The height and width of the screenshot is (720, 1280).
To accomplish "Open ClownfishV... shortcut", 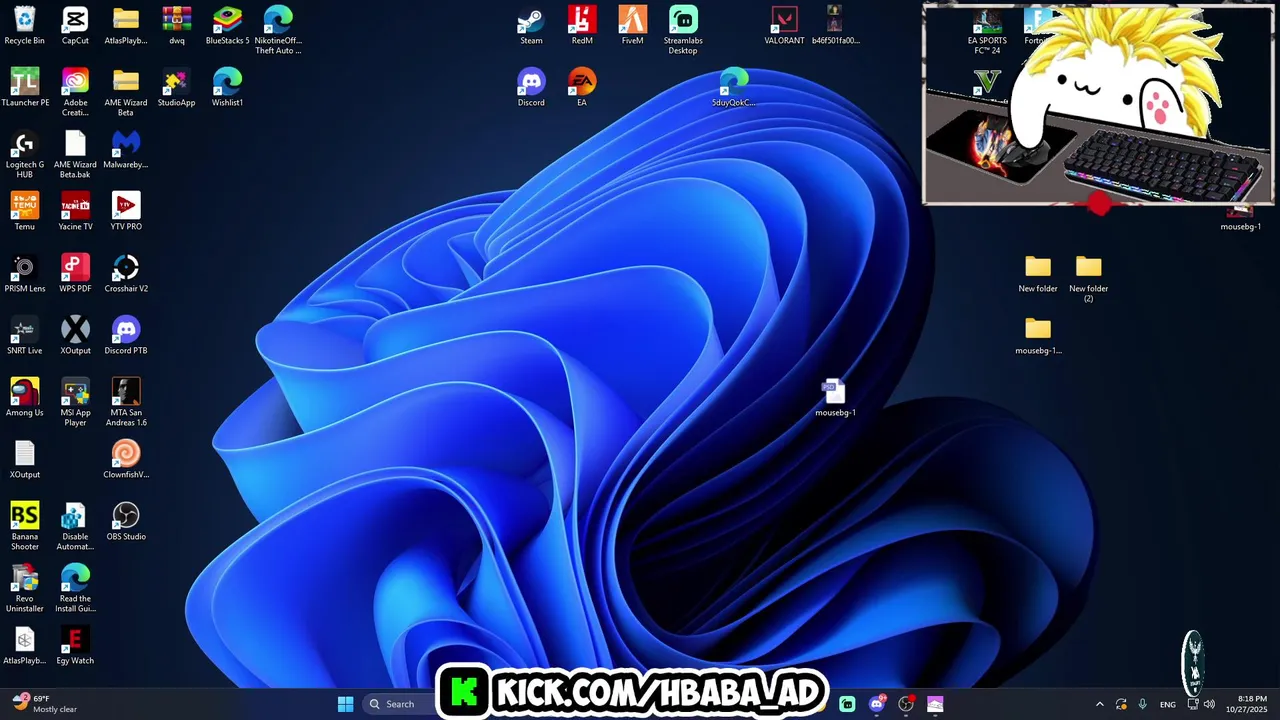I will 126,460.
